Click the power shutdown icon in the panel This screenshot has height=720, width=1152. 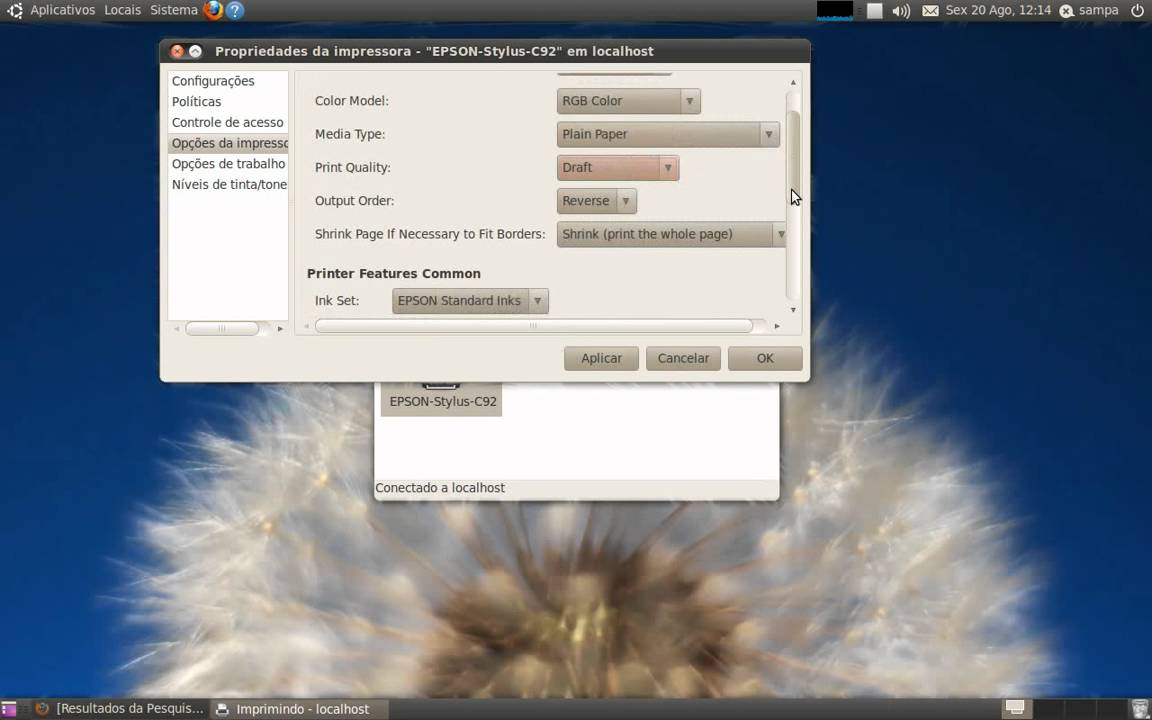(1137, 10)
